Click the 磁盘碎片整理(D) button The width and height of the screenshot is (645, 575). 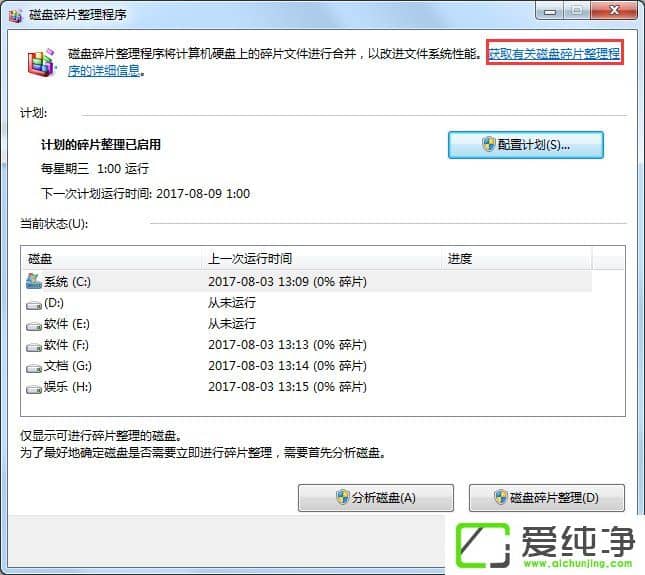click(x=547, y=498)
